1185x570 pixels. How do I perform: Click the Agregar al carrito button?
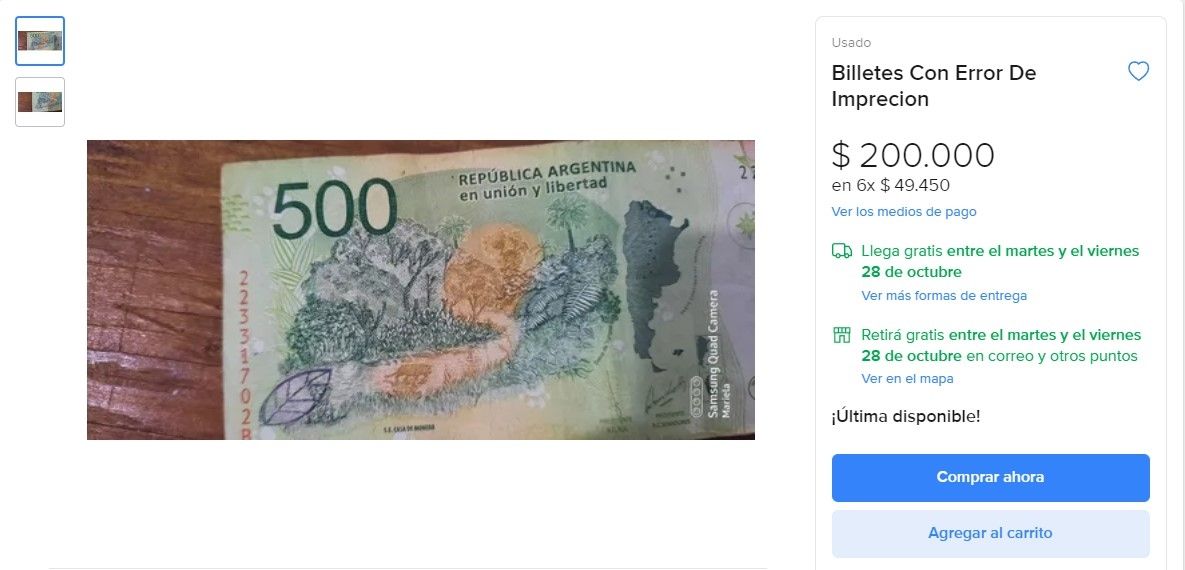991,534
